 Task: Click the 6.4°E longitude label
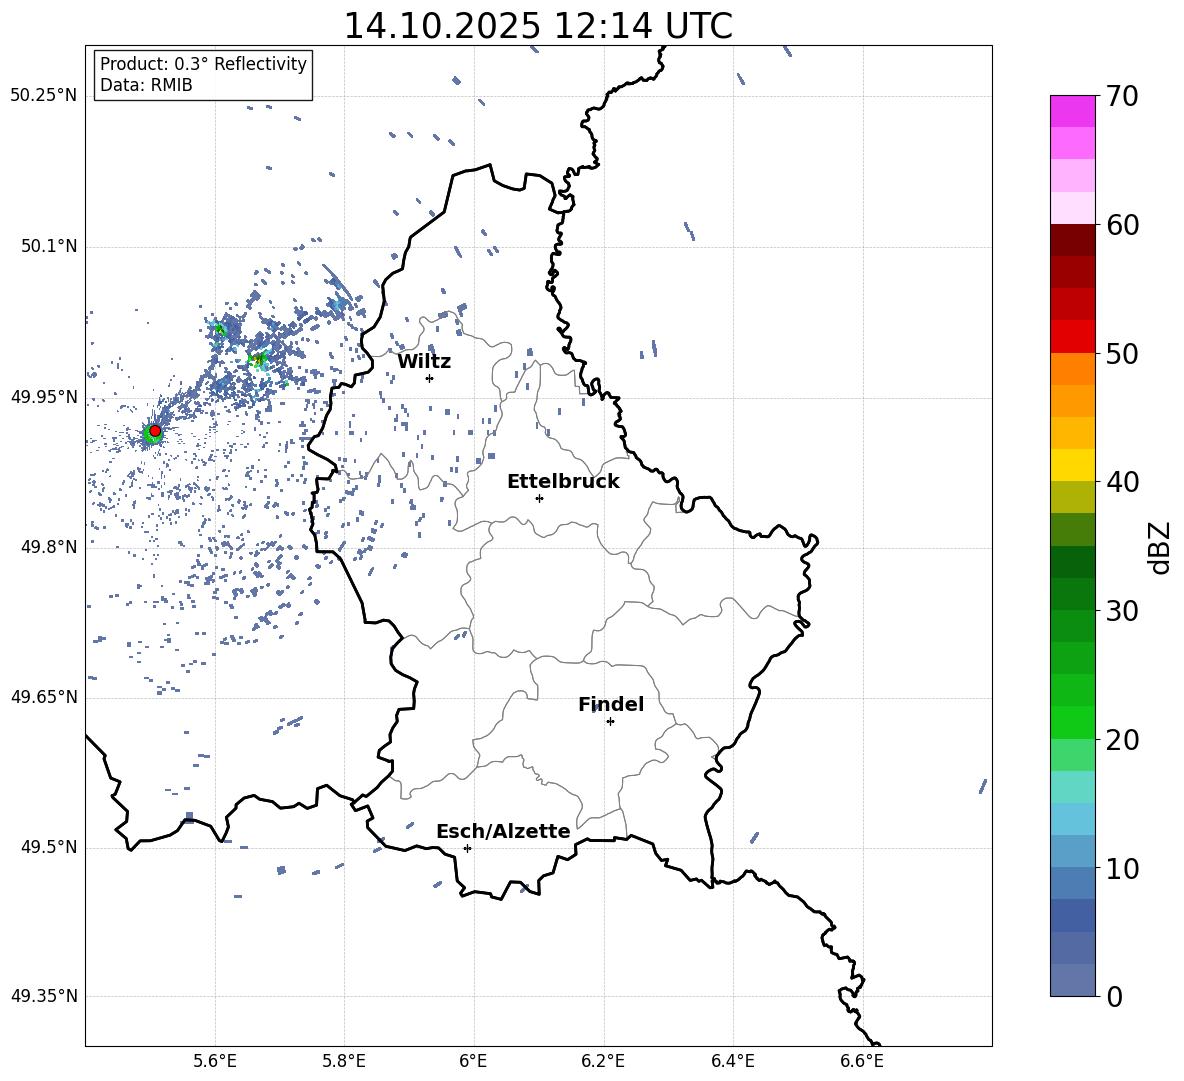[732, 1061]
